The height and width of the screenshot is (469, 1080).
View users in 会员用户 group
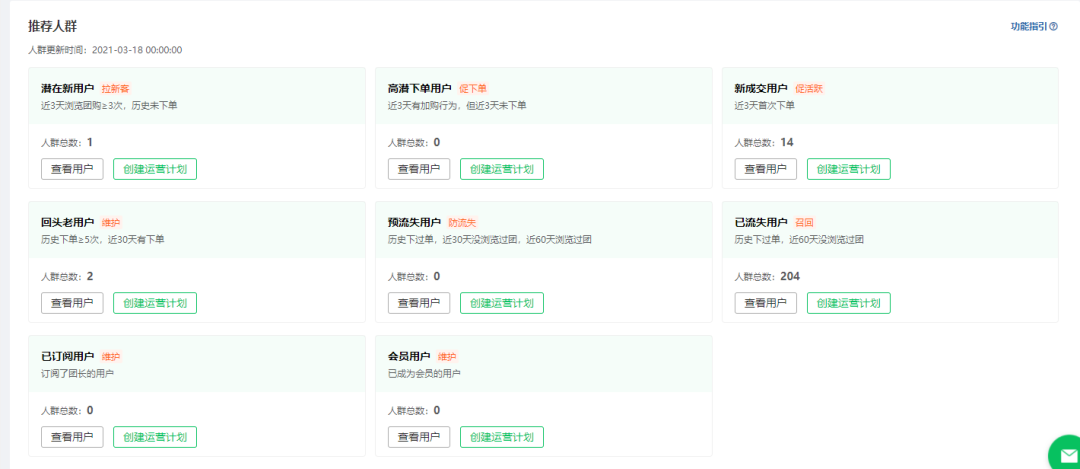point(419,437)
